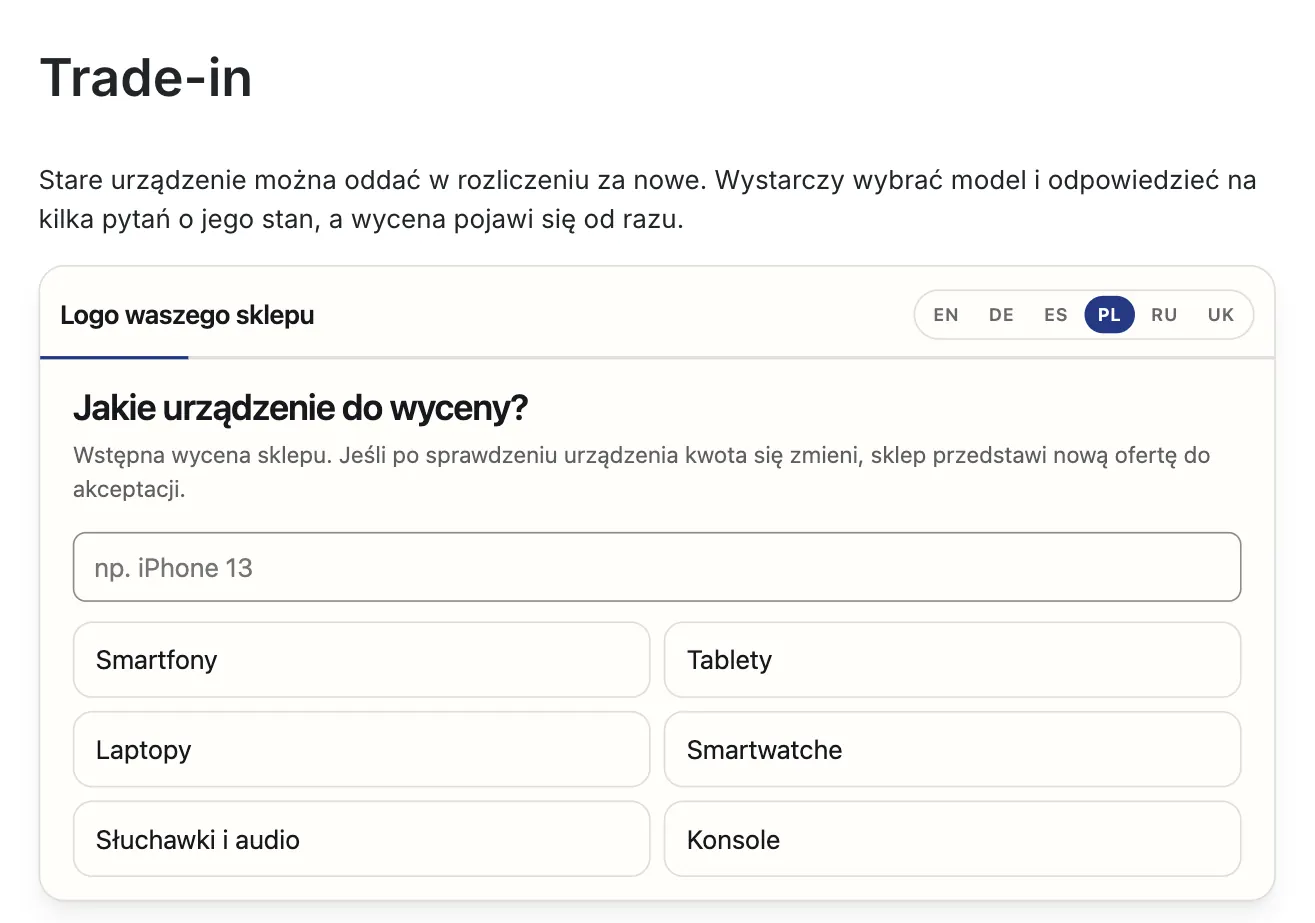The width and height of the screenshot is (1315, 923).
Task: Choose the Smartfony category
Action: (362, 660)
